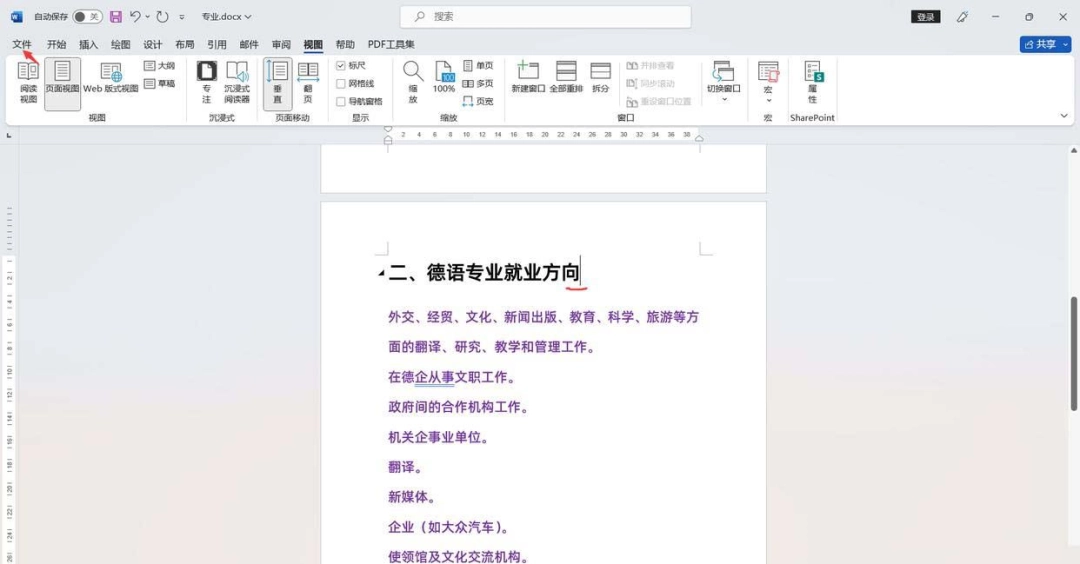Collapse the ribbon with the chevron
Viewport: 1080px width, 564px height.
[1064, 116]
